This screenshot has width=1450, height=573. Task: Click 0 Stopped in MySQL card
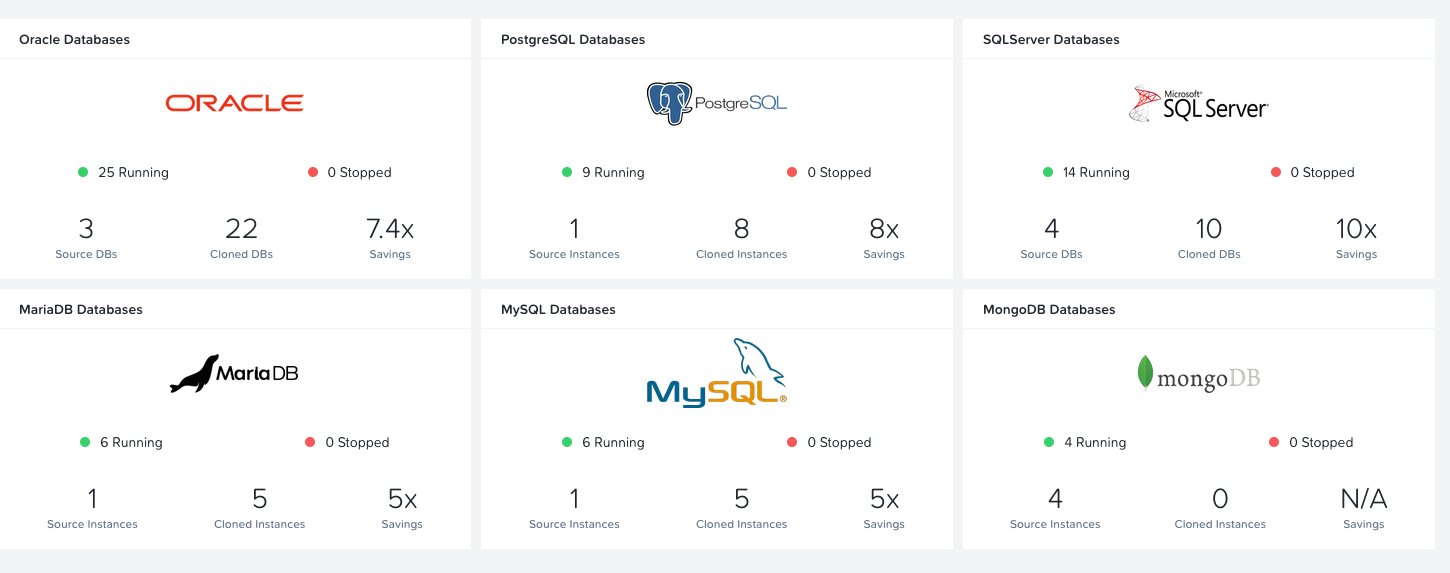pos(839,442)
